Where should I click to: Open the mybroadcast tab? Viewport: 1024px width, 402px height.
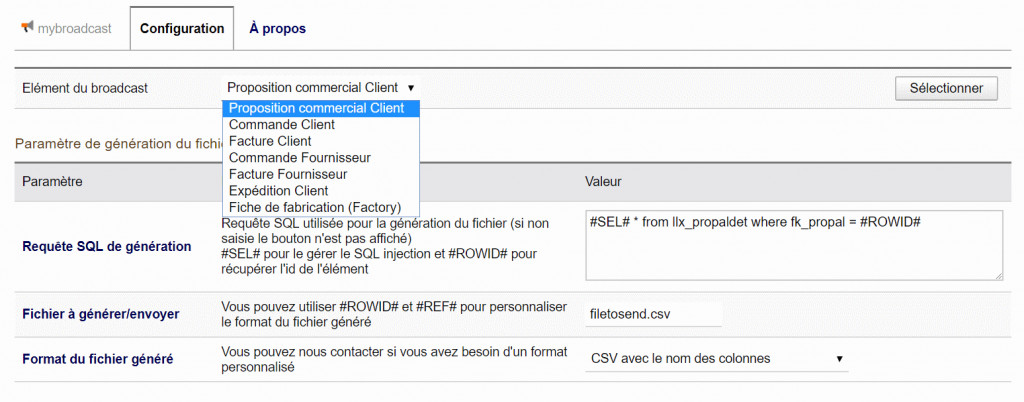74,28
